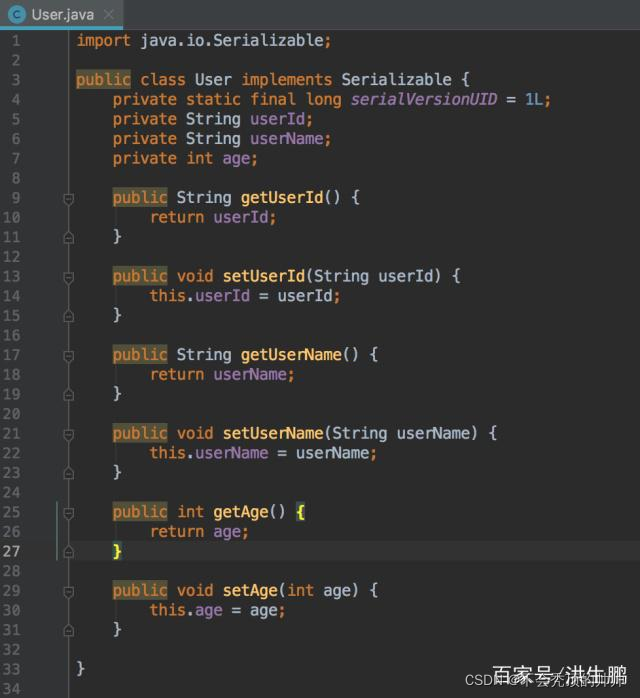Click 'age' field declaration on line 7

236,159
